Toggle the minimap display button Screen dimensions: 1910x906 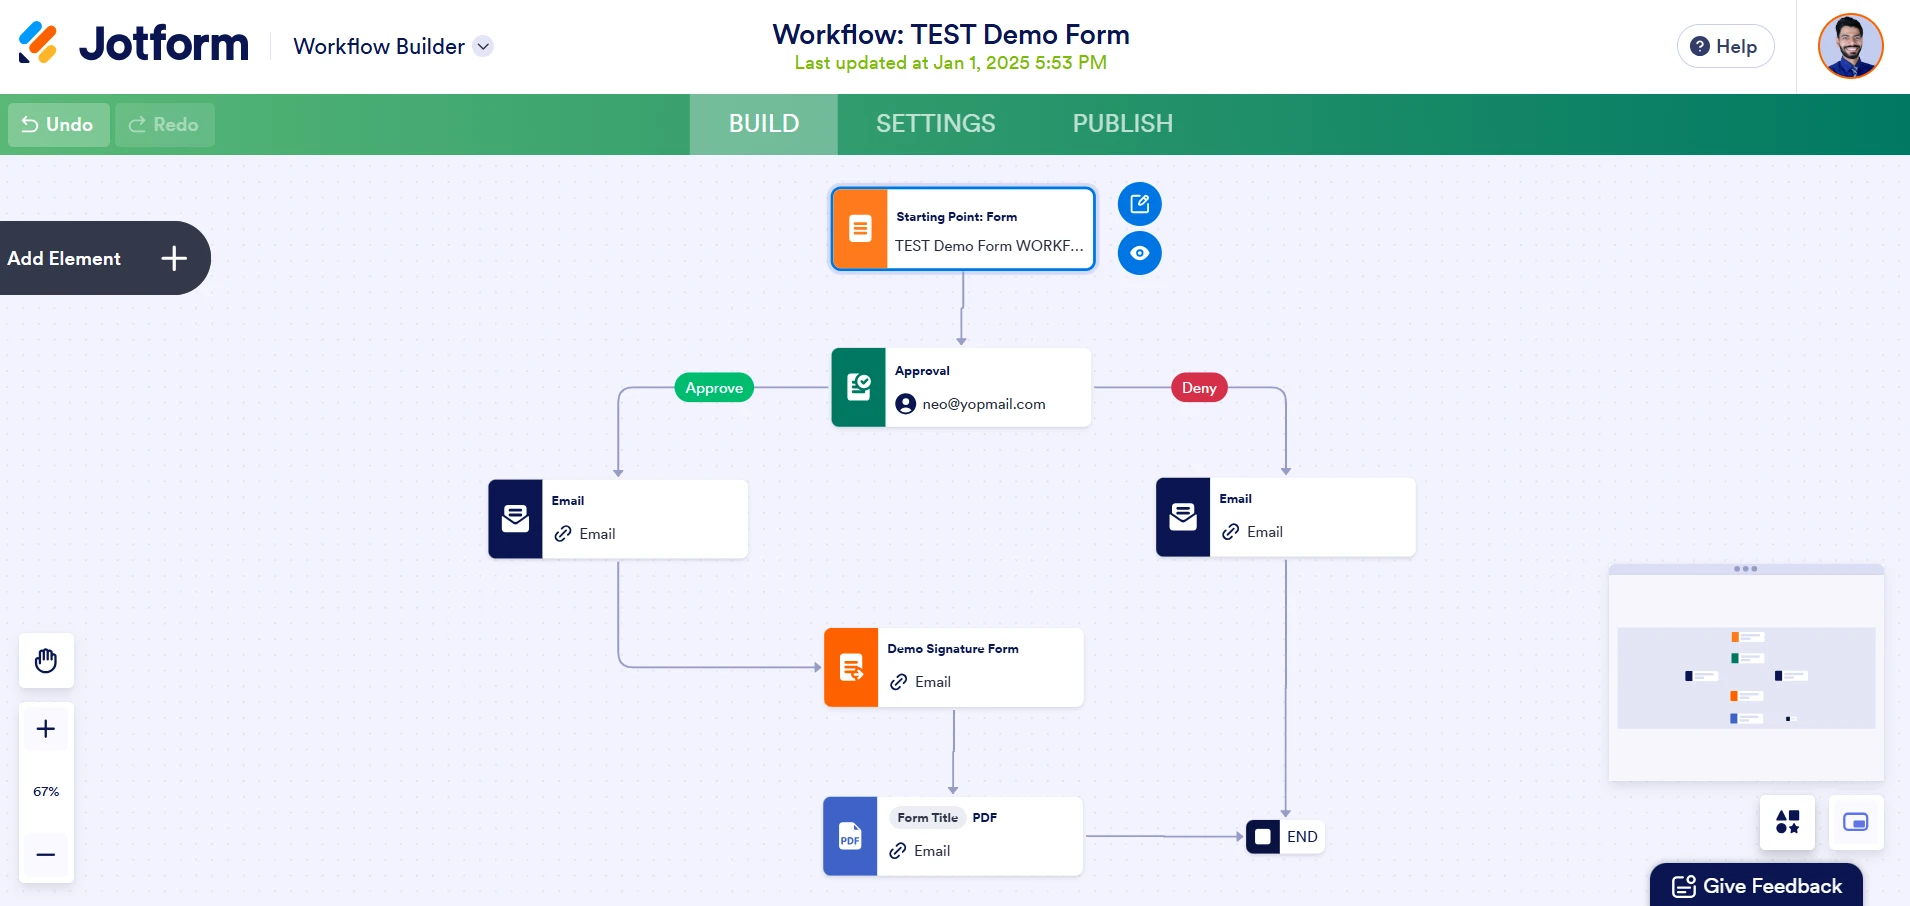1855,822
